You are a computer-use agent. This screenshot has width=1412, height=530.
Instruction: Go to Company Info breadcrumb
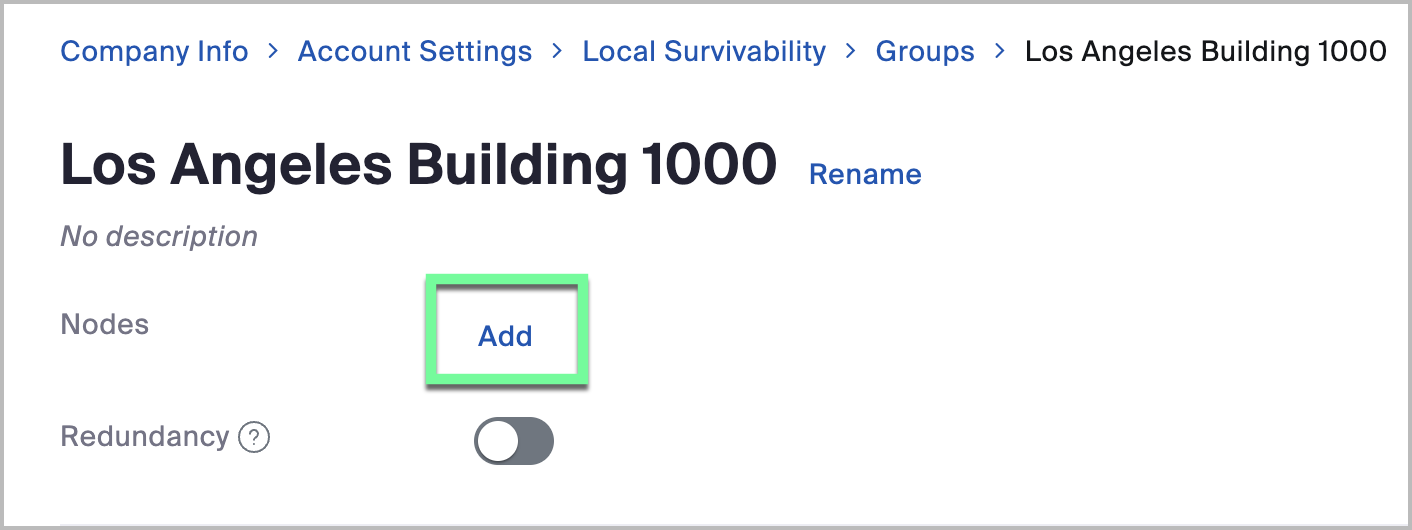154,51
